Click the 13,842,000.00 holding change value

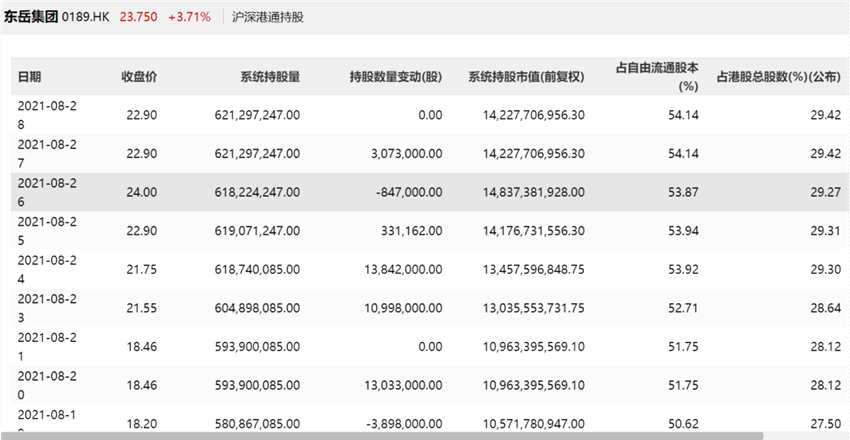point(401,270)
